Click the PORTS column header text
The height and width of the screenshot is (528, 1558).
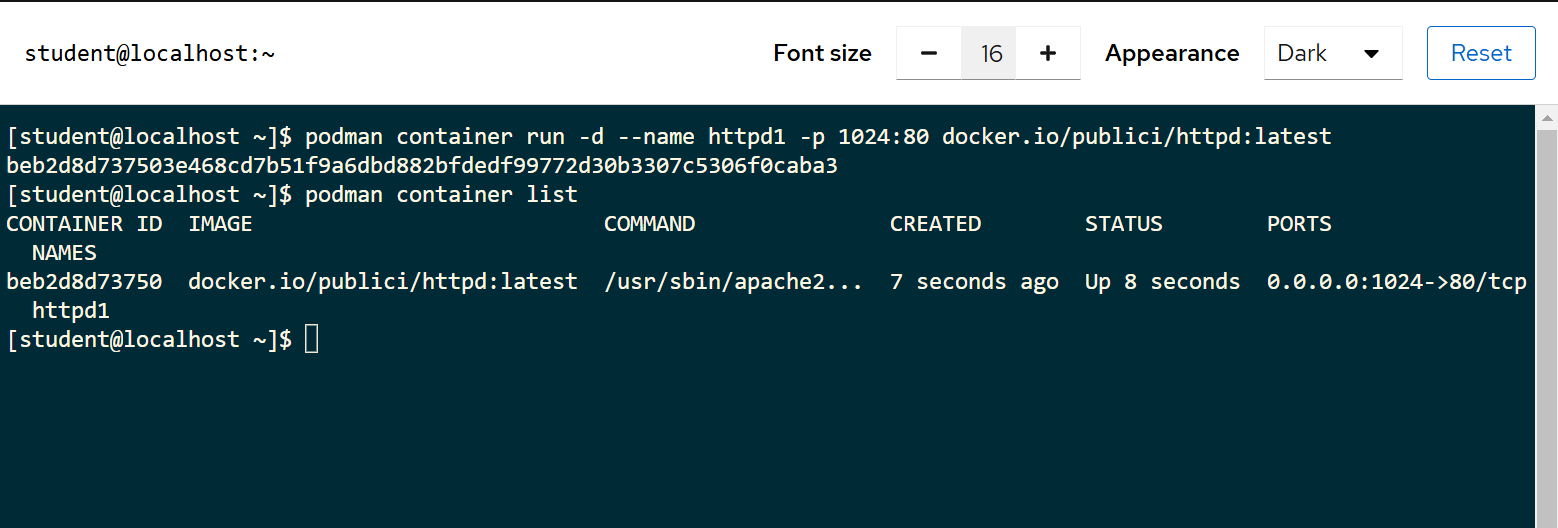1299,224
